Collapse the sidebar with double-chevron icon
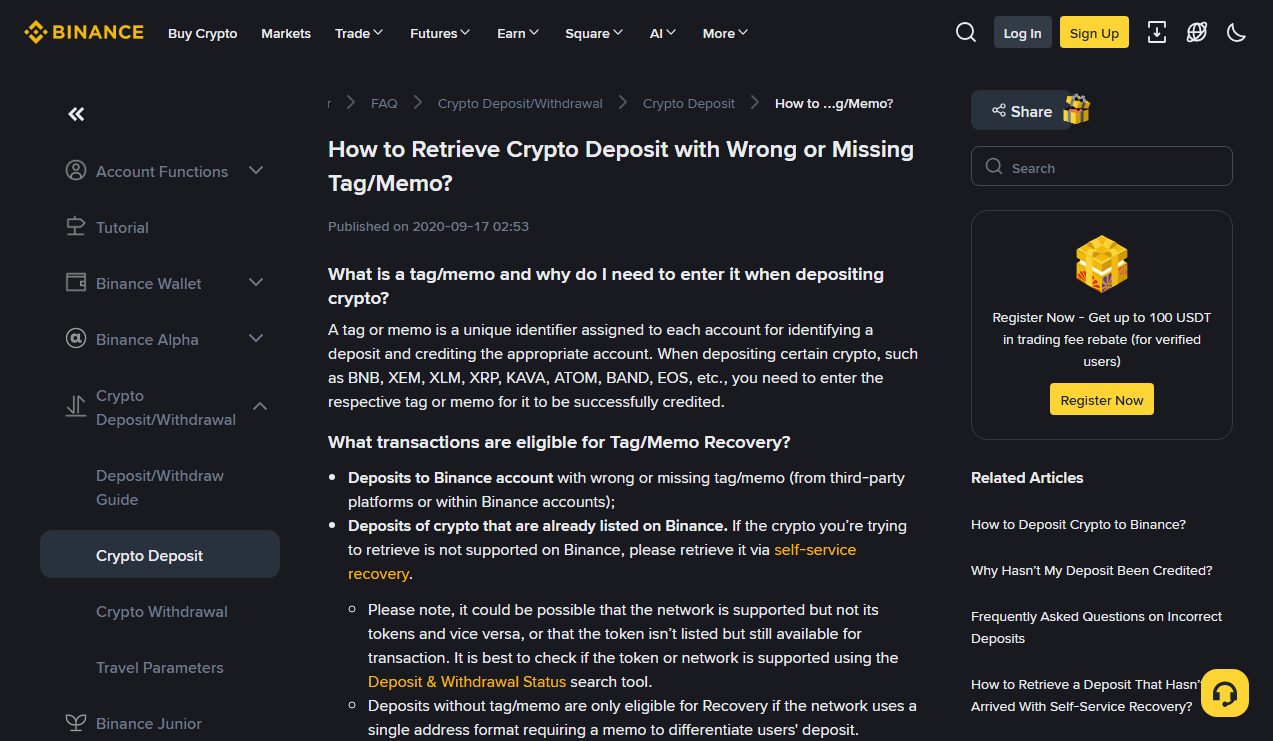 click(76, 114)
